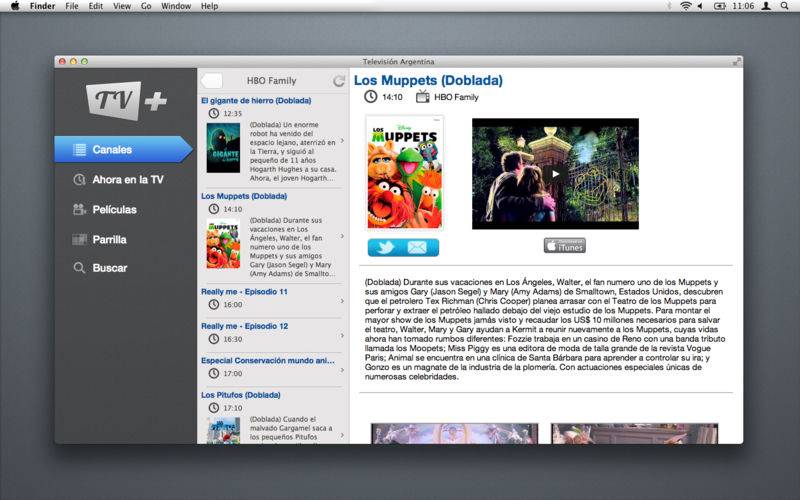Expand El gigante de hierro row chevron

342,140
